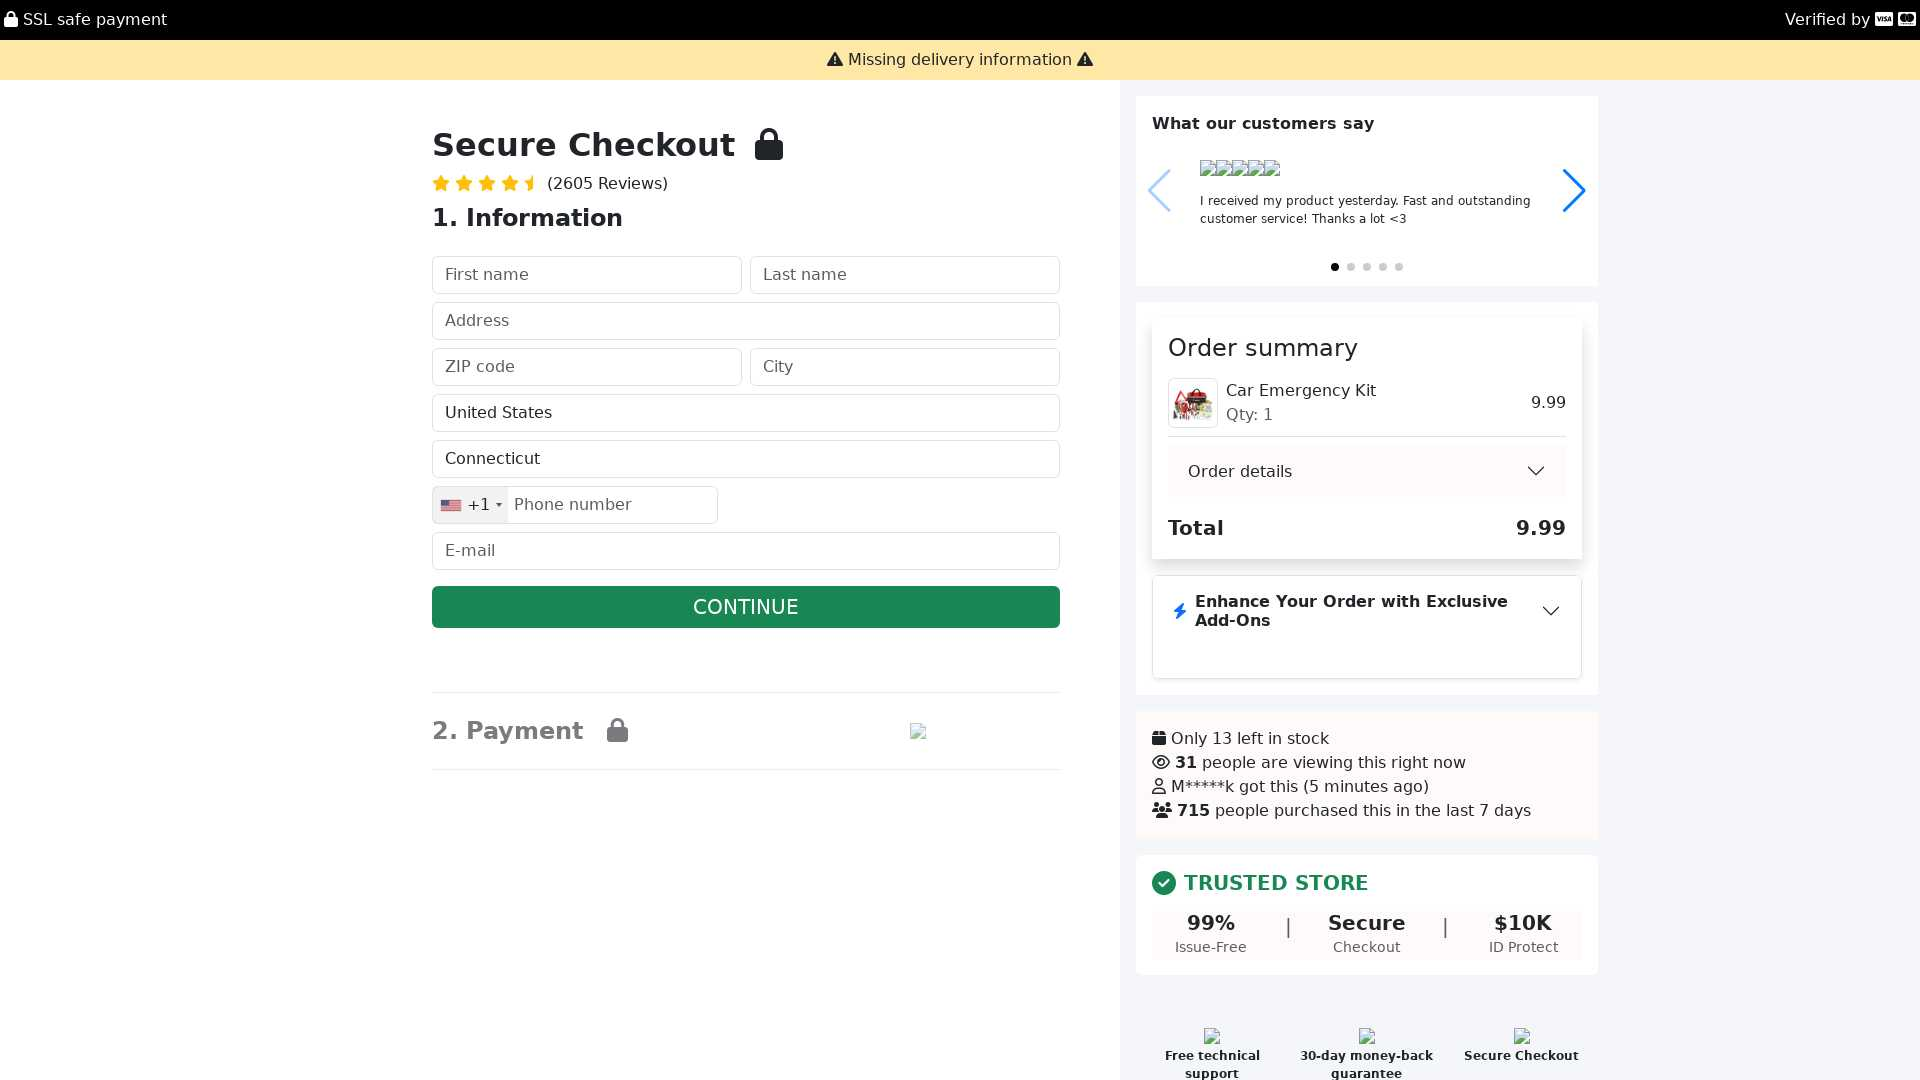Expand Enhance Your Order Add-Ons chevron
Image resolution: width=1920 pixels, height=1080 pixels.
point(1551,611)
